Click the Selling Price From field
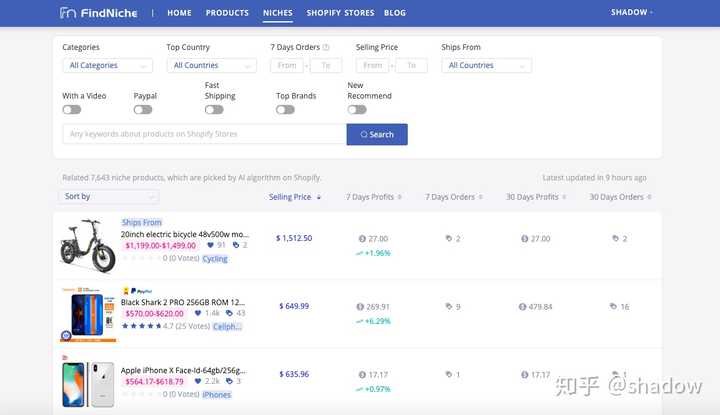720x415 pixels. (x=372, y=66)
